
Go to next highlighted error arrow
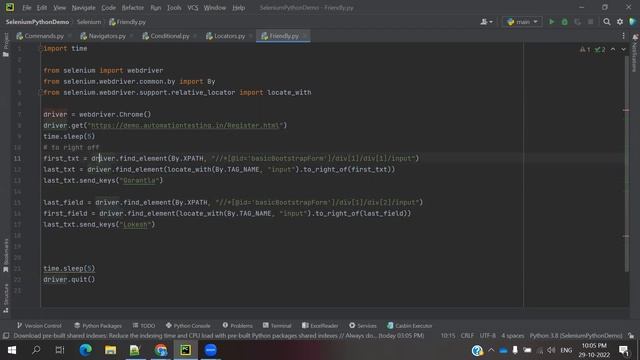tap(623, 49)
